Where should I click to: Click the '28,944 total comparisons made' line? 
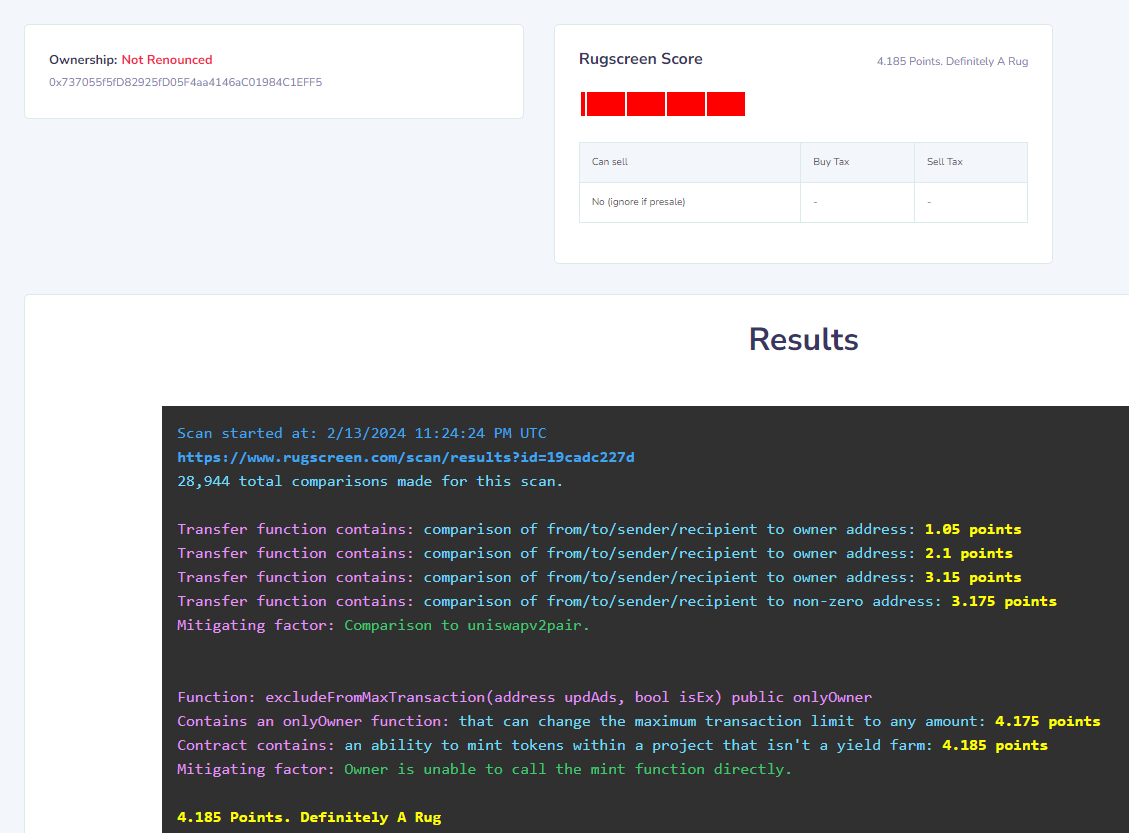click(370, 481)
